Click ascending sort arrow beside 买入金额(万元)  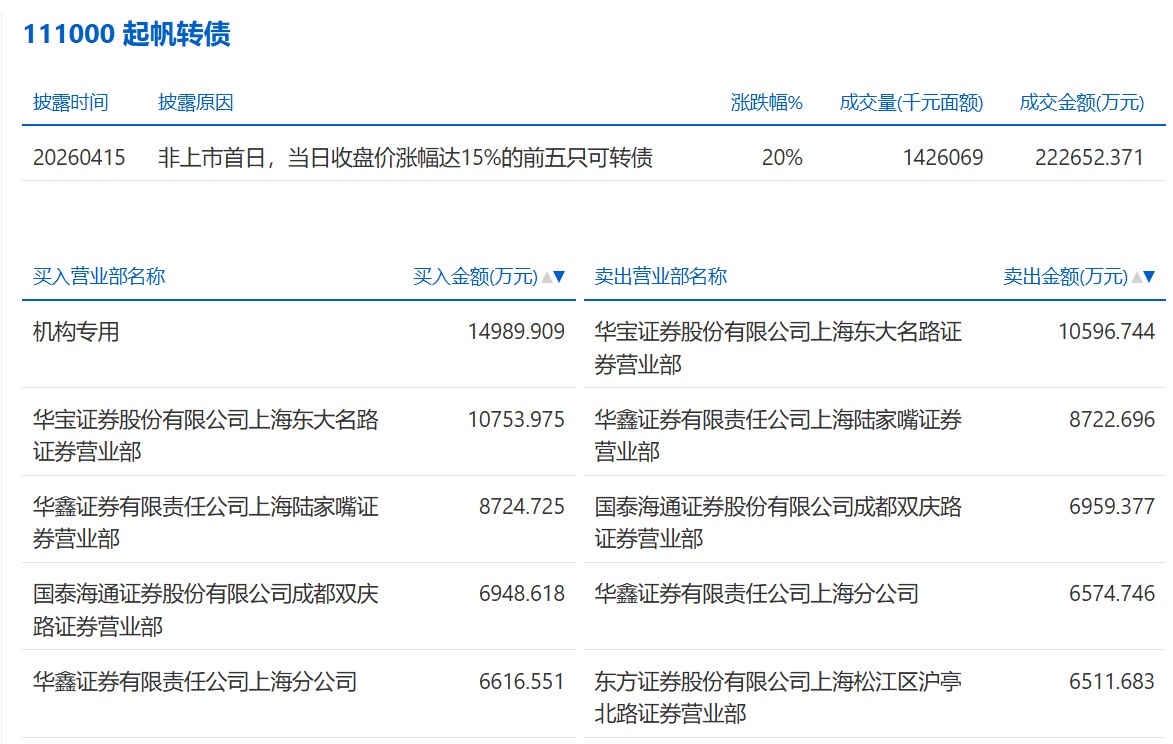547,277
